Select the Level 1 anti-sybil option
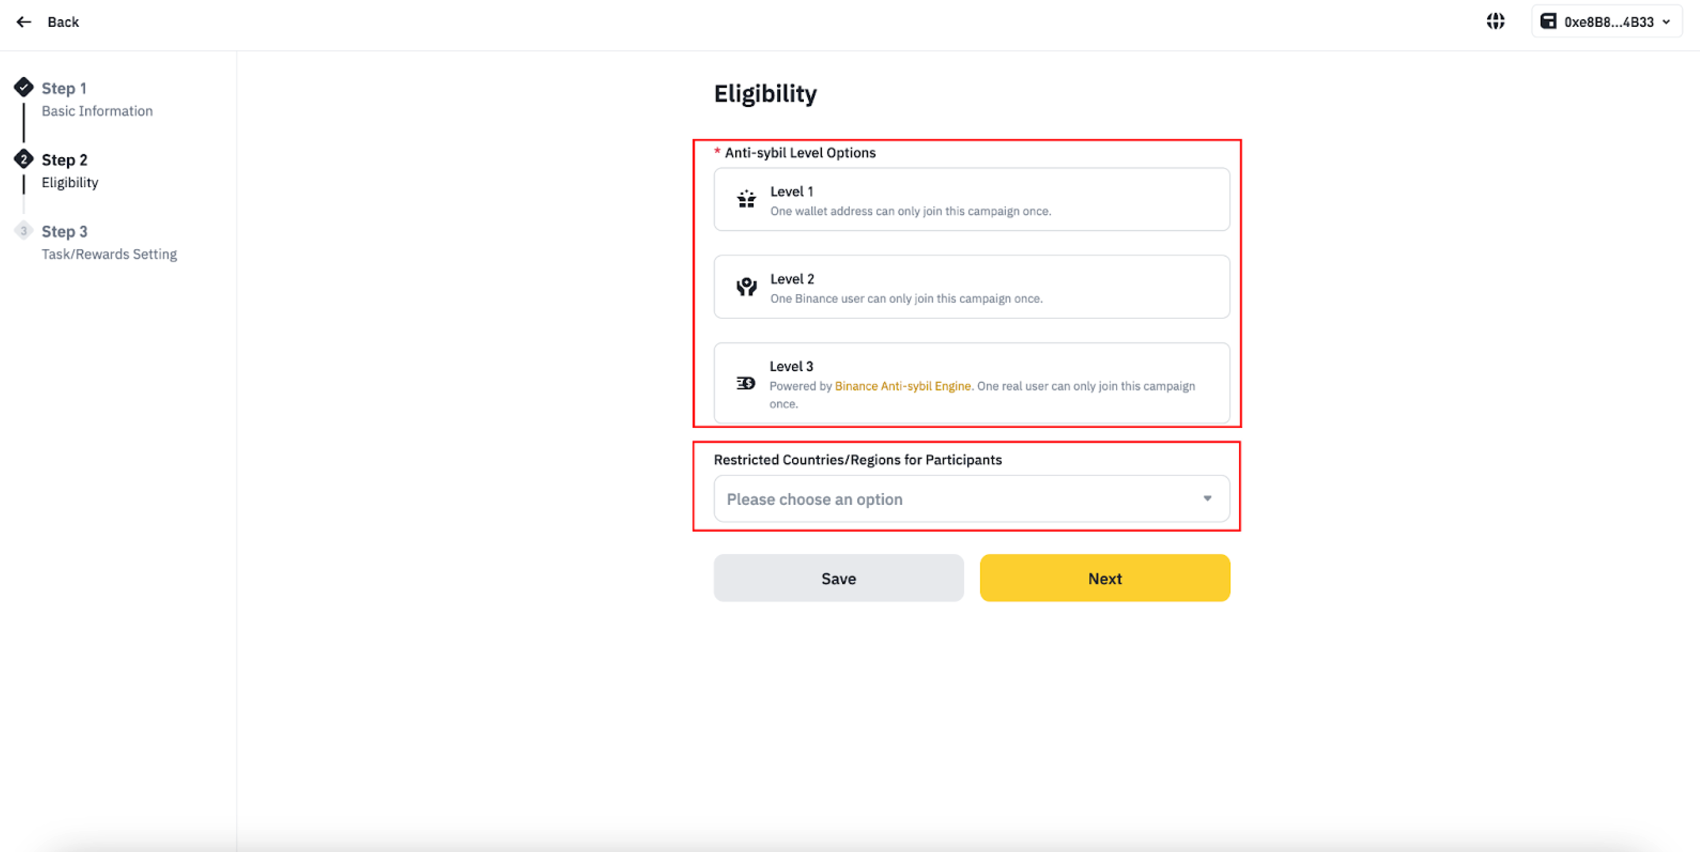1700x852 pixels. tap(971, 200)
